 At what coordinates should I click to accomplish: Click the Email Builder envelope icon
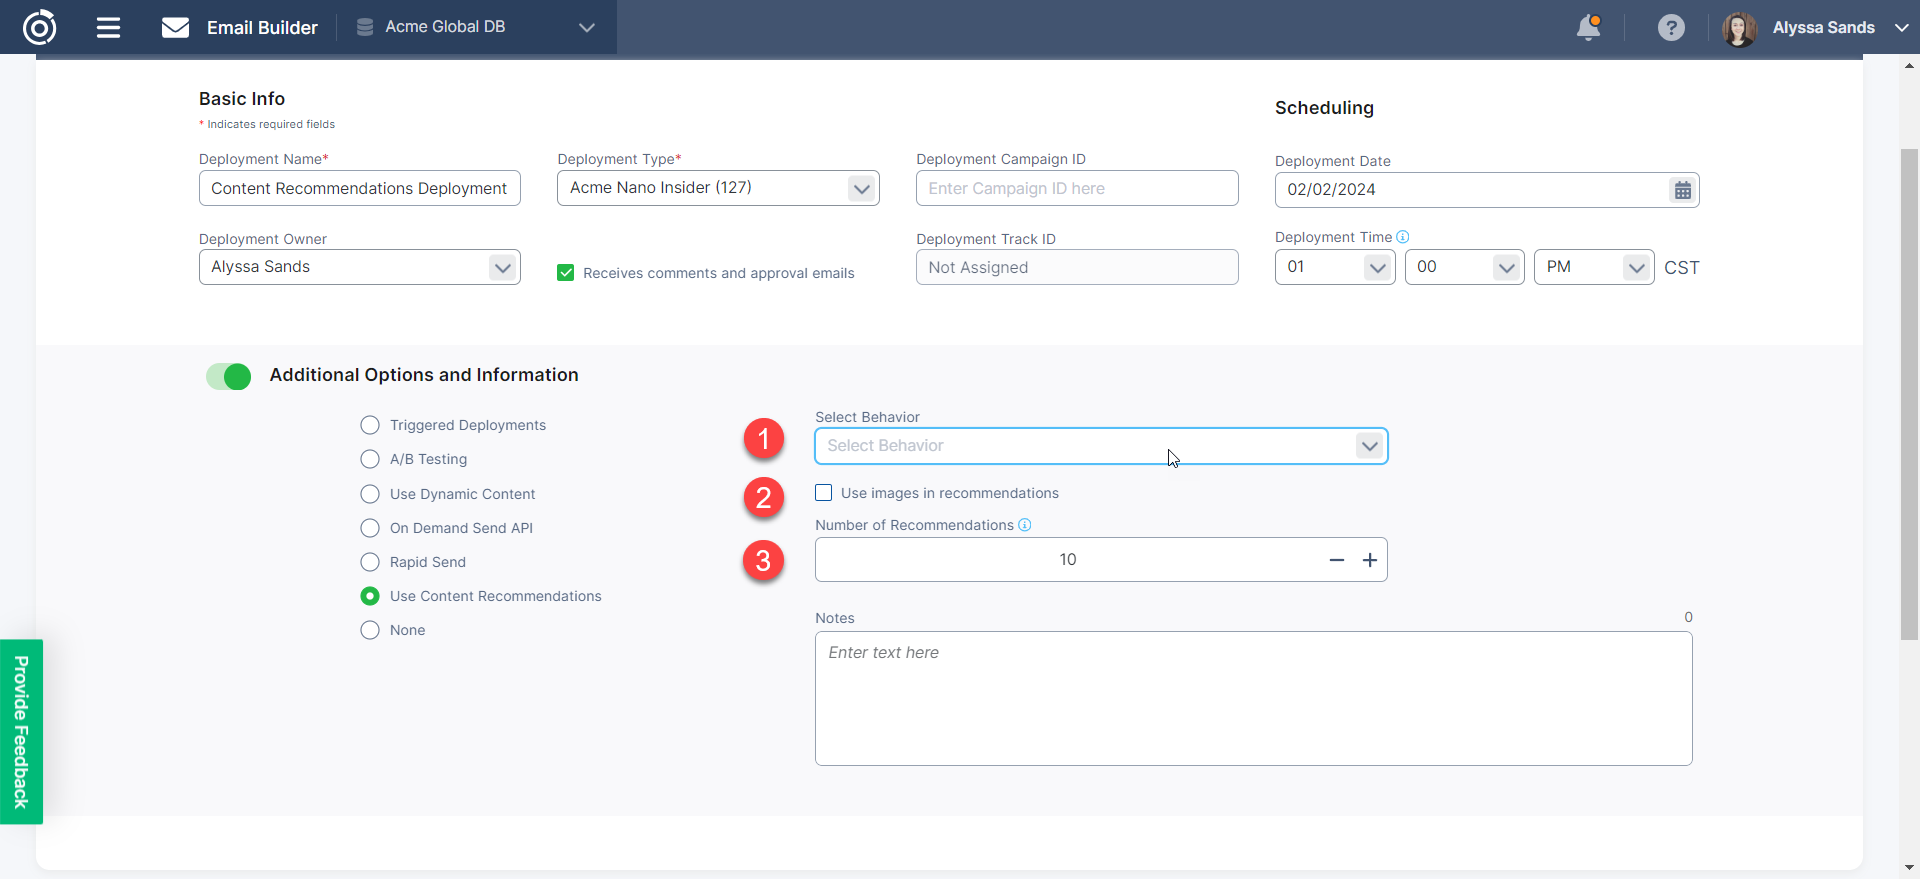175,27
